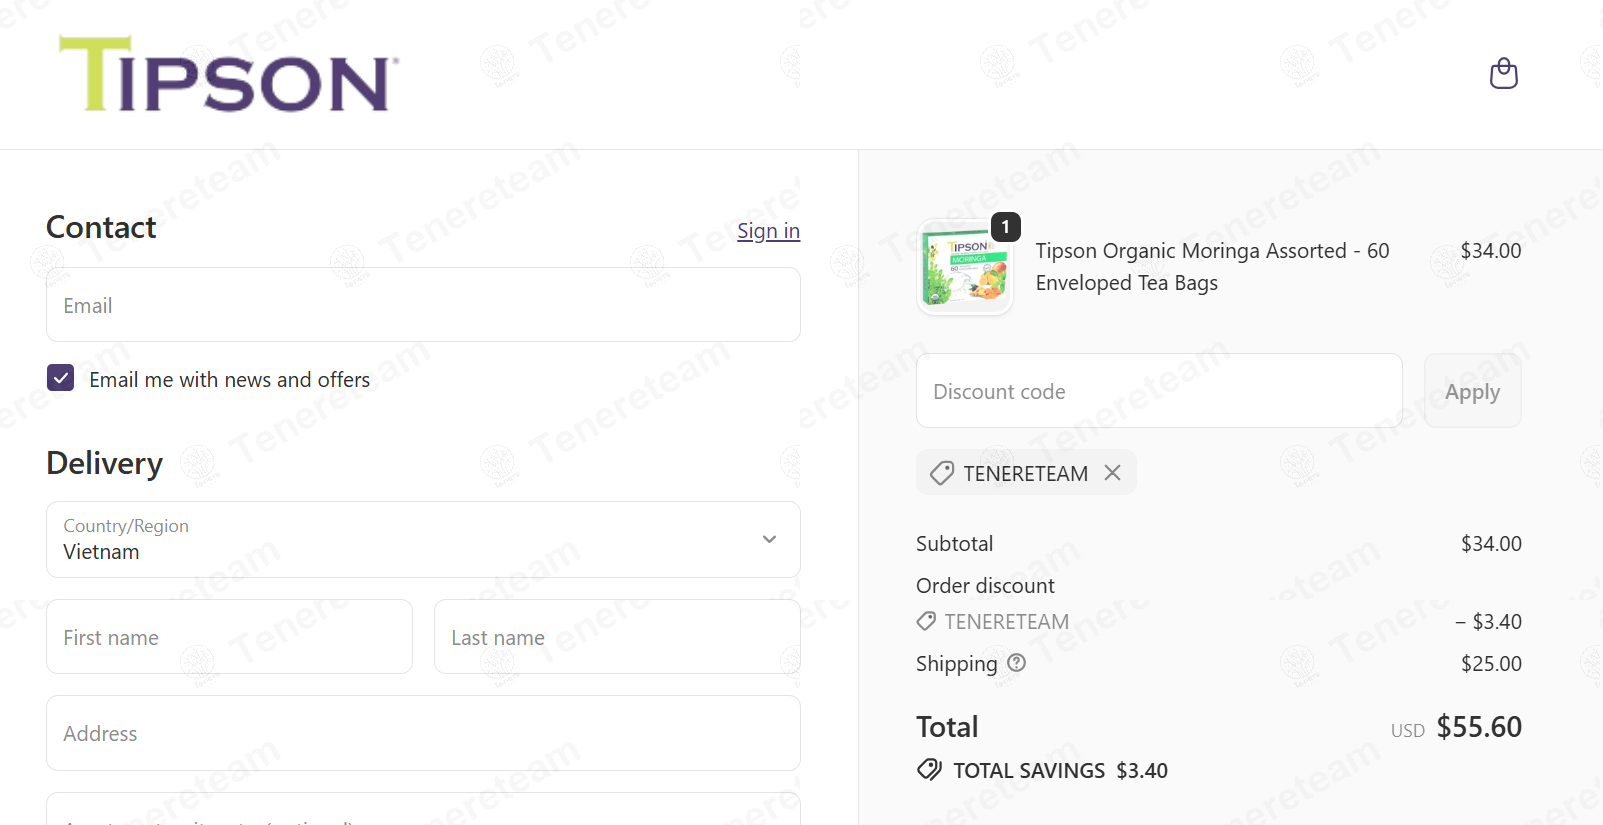Click the $55.60 total amount
Viewport: 1603px width, 825px height.
(x=1479, y=727)
